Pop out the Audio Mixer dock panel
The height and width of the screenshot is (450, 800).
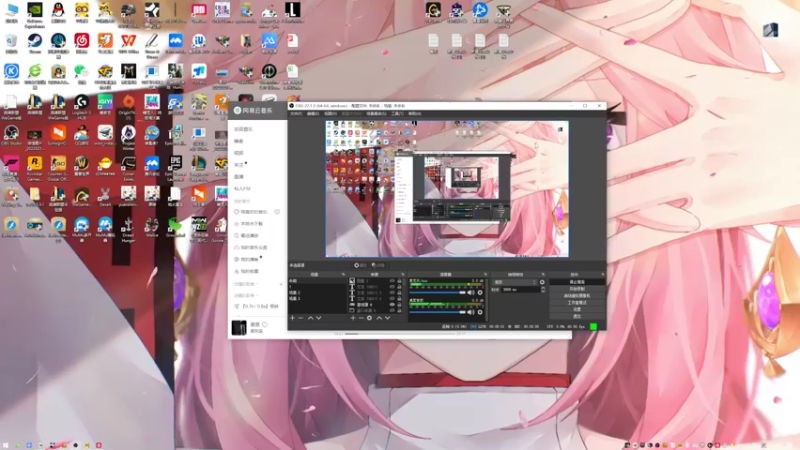[485, 274]
